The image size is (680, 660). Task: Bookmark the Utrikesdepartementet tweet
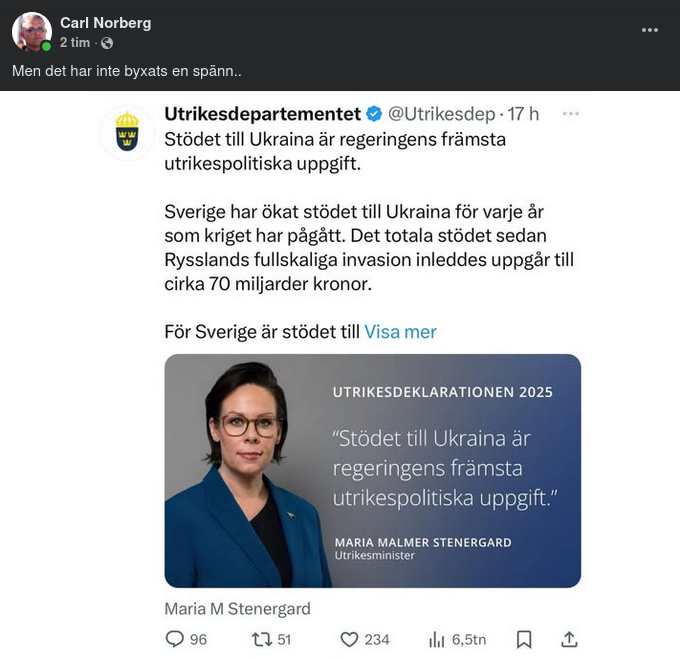(x=523, y=639)
